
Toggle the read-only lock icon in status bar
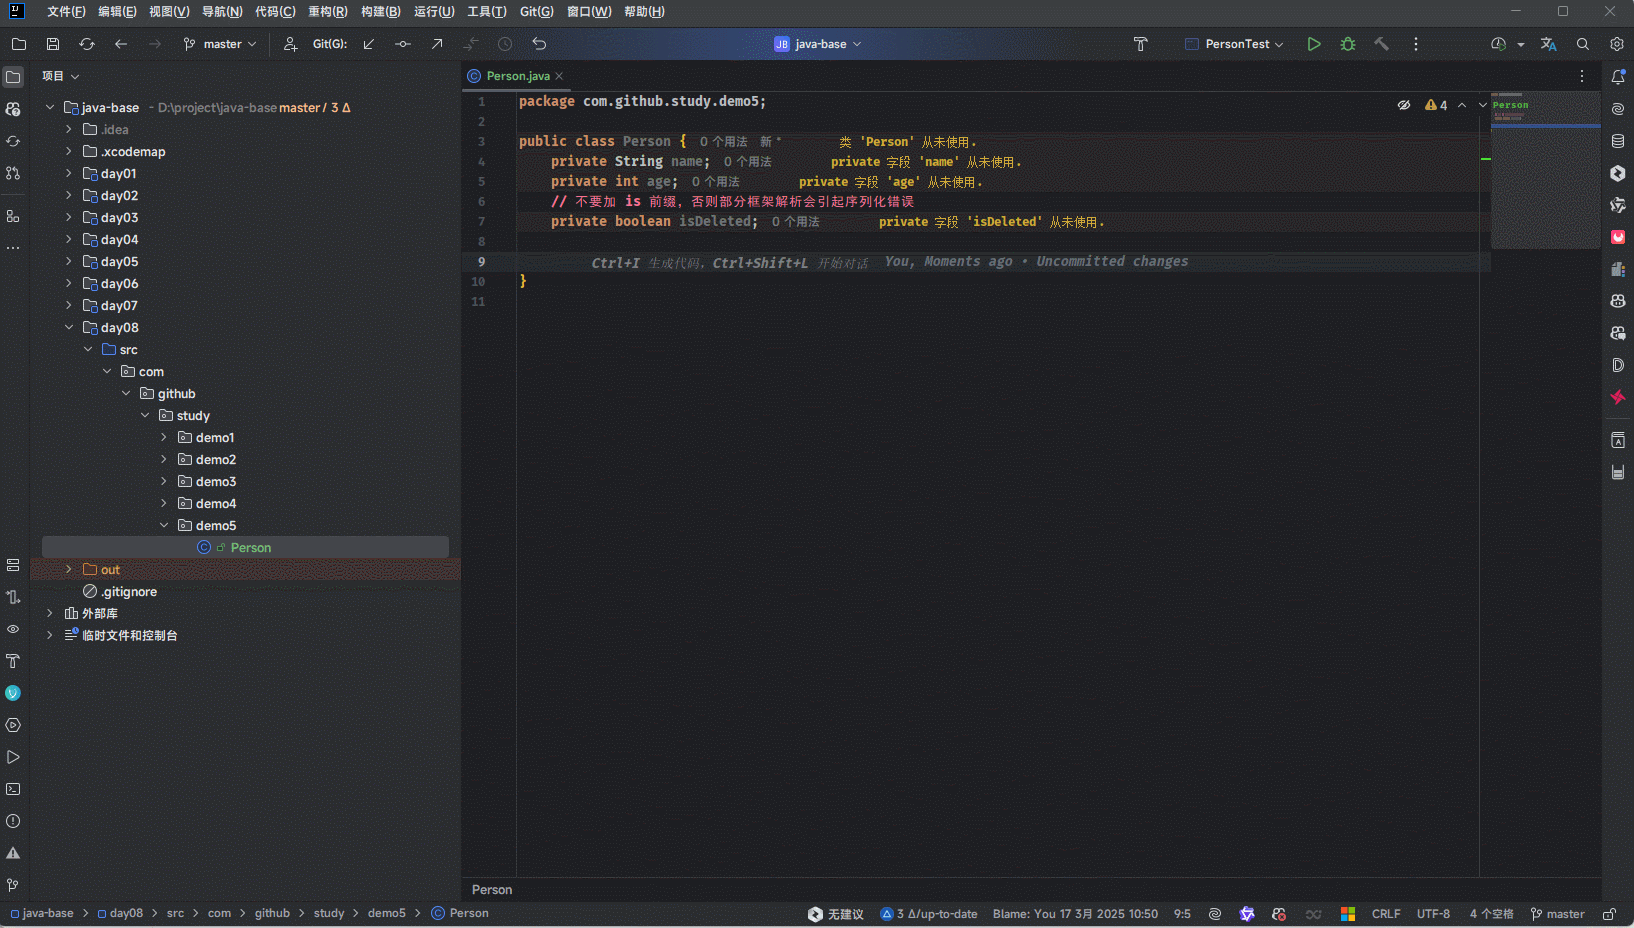(1609, 914)
